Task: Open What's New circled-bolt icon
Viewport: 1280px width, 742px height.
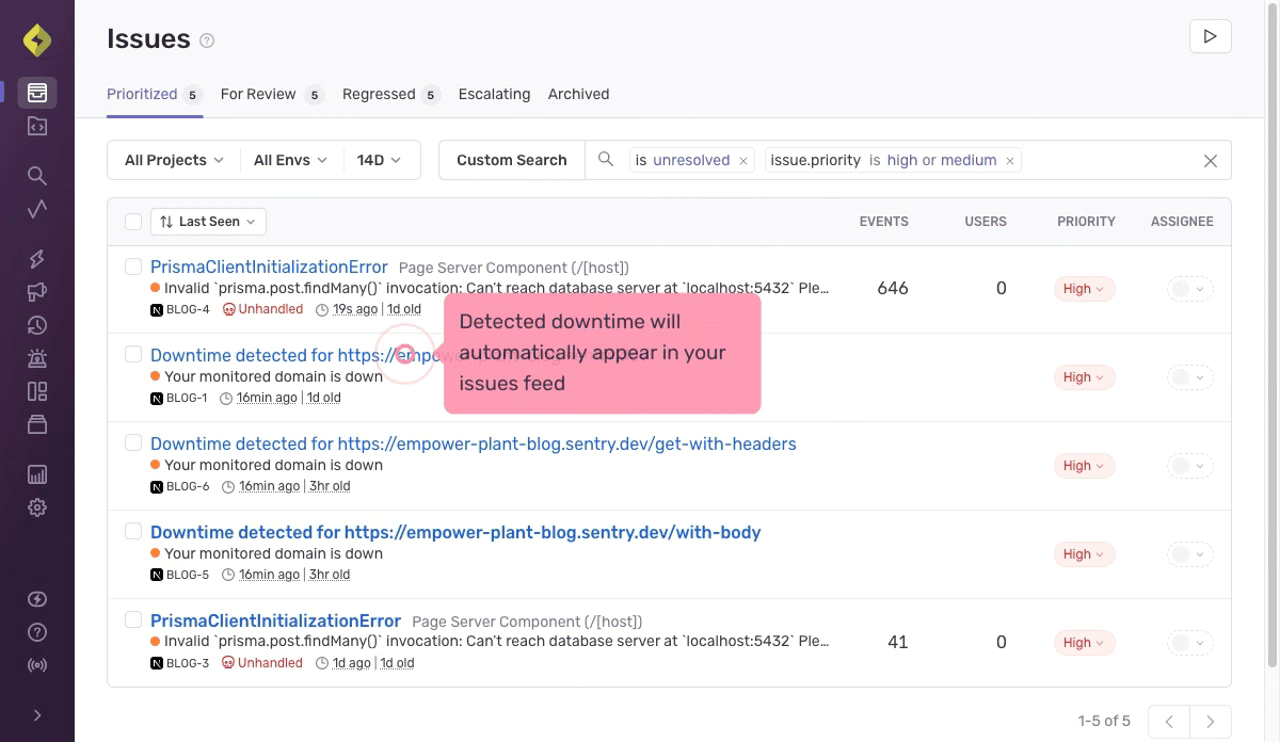Action: (37, 599)
